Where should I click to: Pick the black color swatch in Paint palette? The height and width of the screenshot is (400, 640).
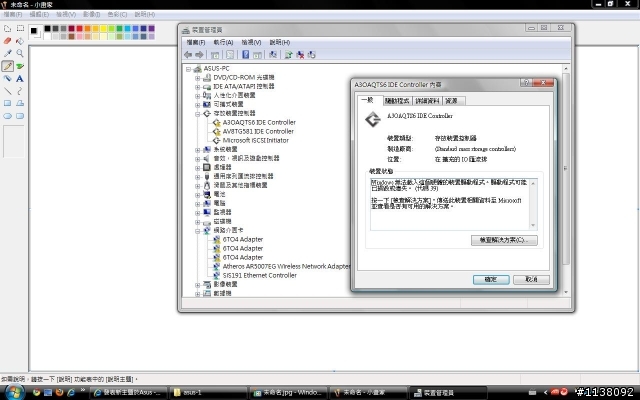[47, 29]
